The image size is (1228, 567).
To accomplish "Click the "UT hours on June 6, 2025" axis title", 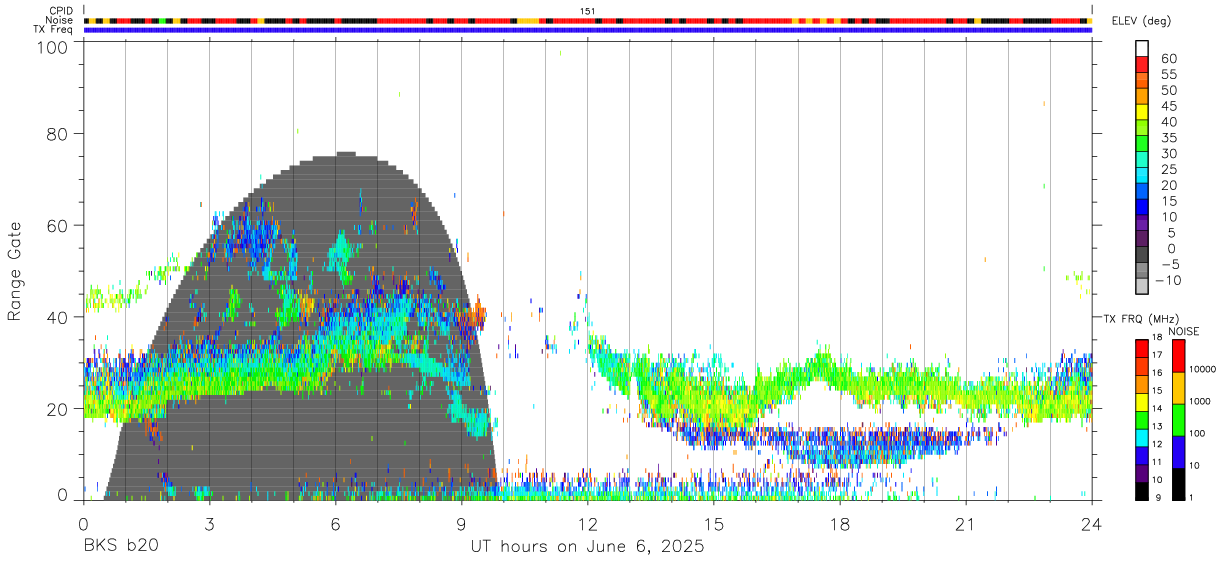I will [587, 547].
